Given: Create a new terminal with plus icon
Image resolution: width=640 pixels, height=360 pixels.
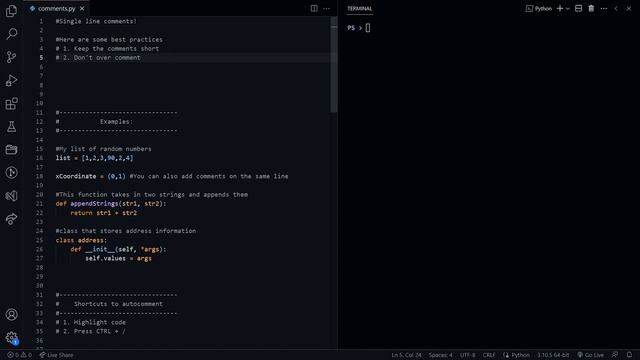Looking at the screenshot, I should 560,8.
